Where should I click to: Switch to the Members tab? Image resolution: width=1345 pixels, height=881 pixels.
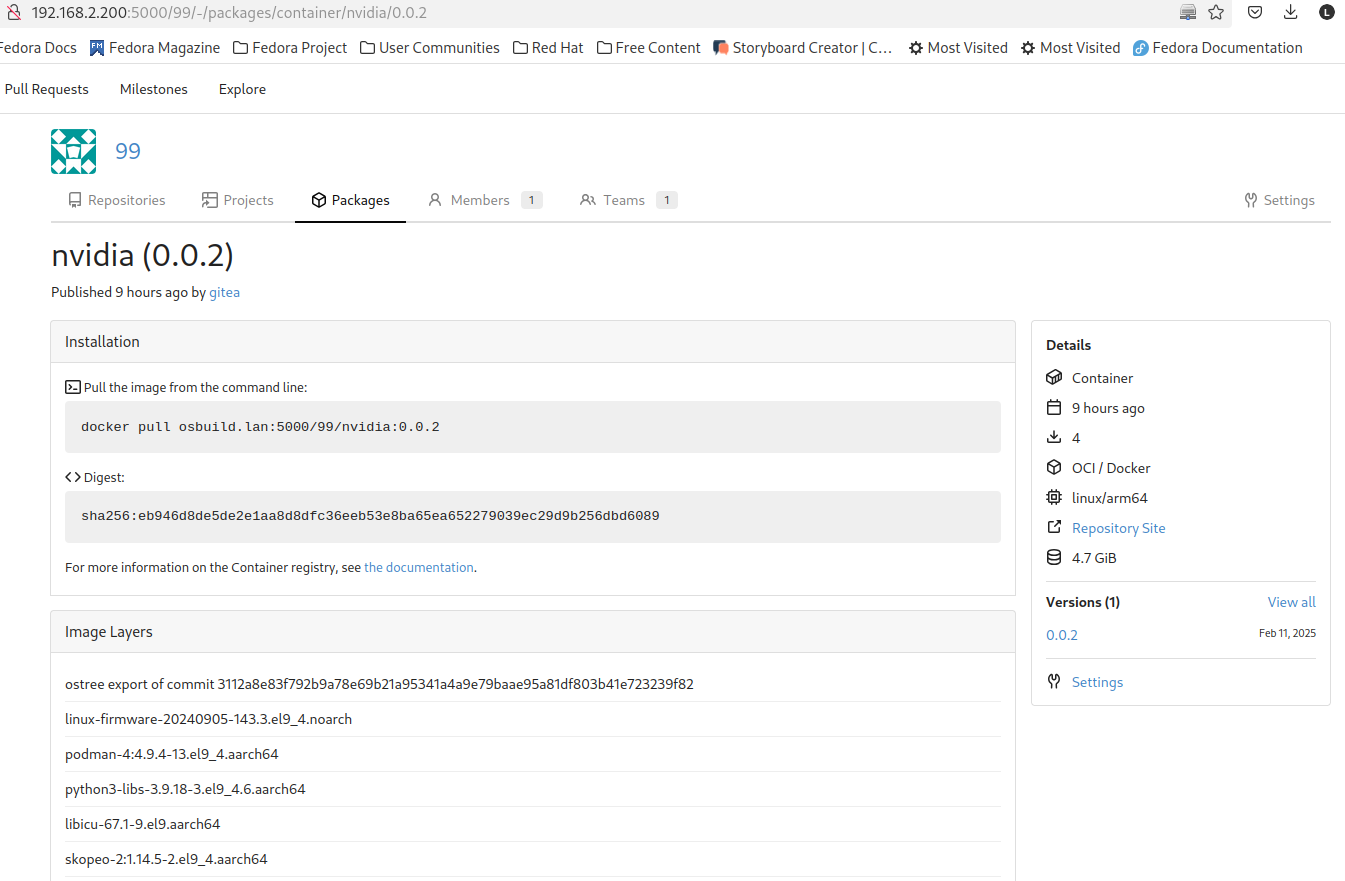click(484, 200)
